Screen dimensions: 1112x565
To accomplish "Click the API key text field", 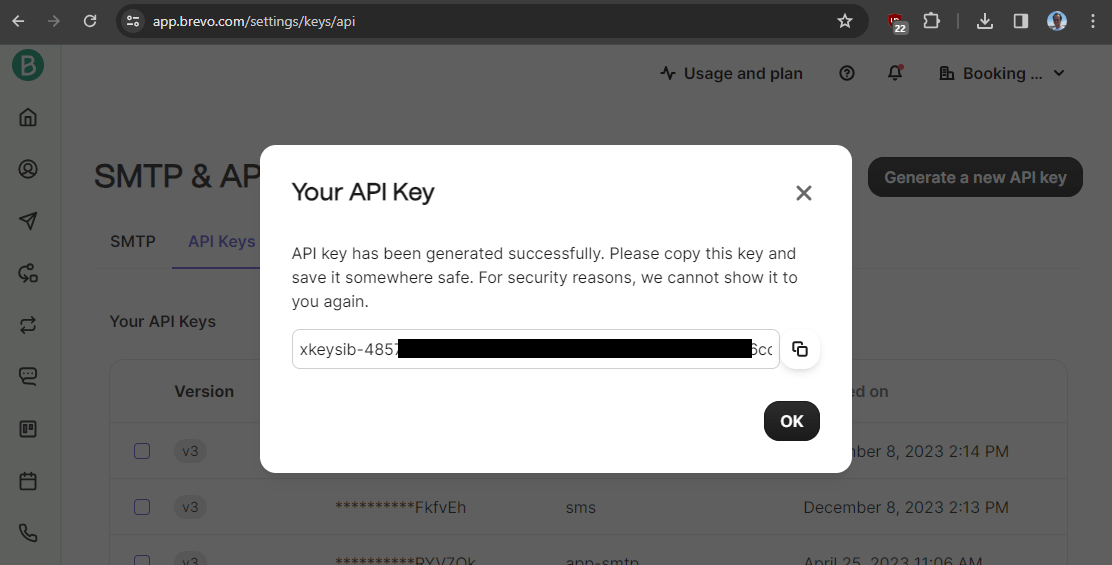I will [535, 349].
